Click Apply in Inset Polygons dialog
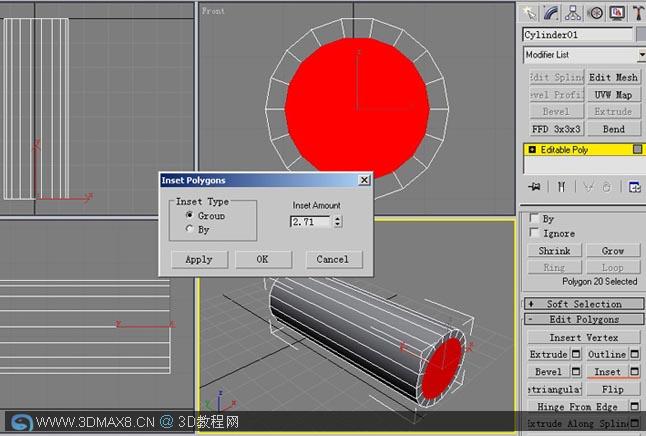 (199, 260)
